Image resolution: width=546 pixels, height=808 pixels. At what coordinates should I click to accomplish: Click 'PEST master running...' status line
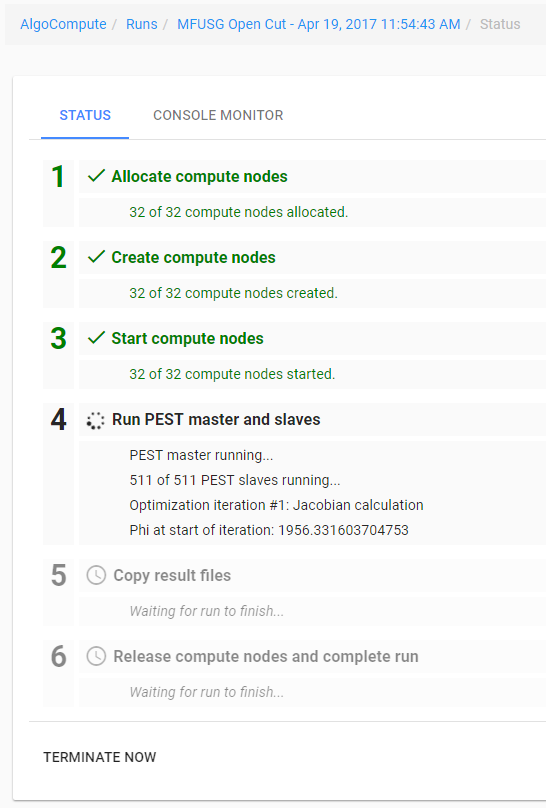coord(201,455)
